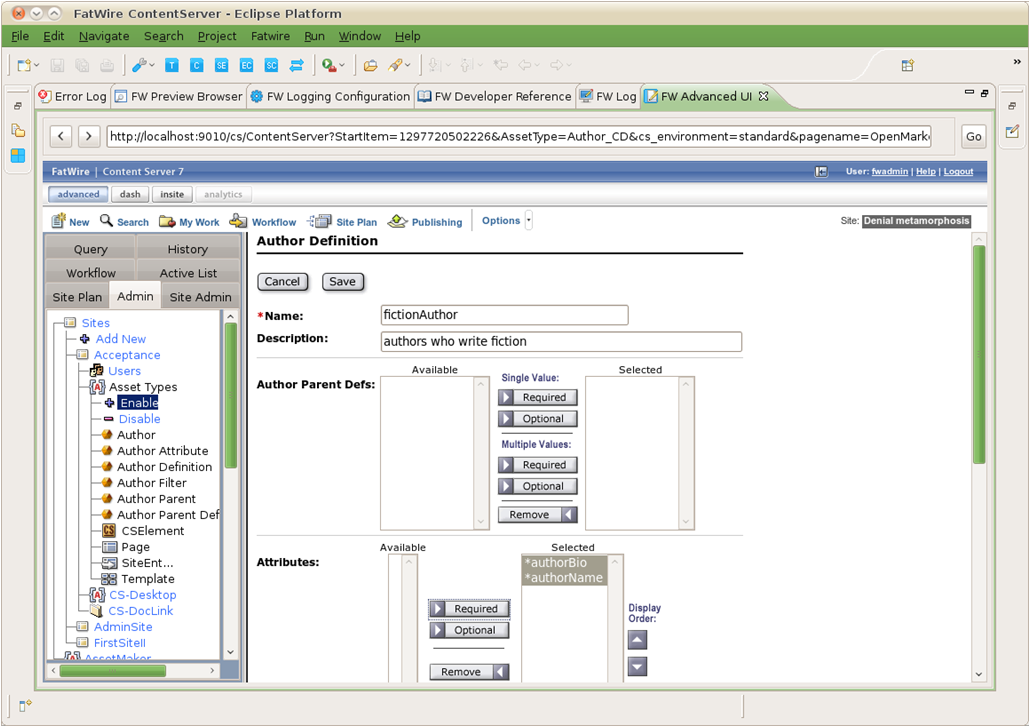The height and width of the screenshot is (727, 1030).
Task: Click the blue sync arrows icon
Action: click(297, 65)
